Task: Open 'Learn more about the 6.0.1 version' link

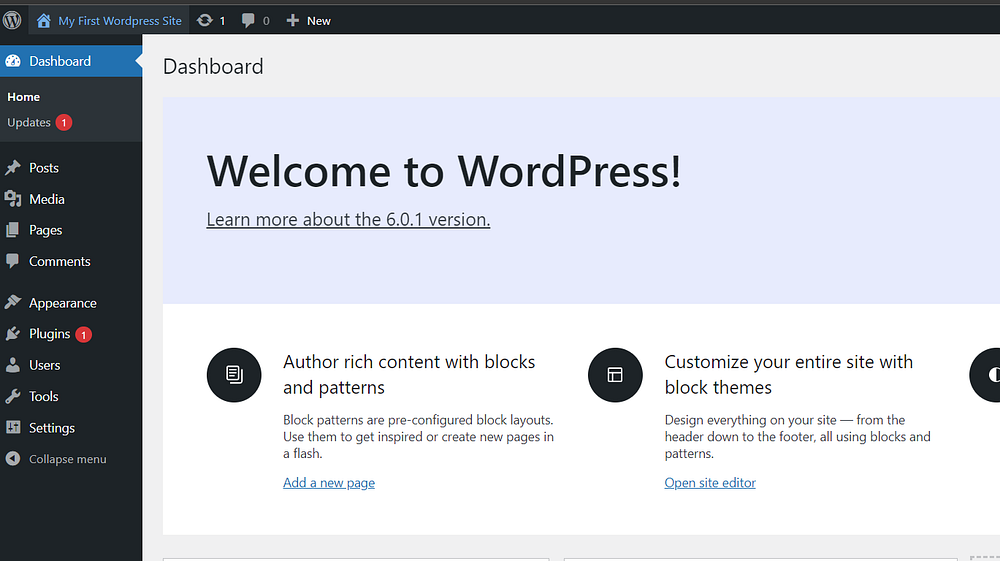Action: (x=348, y=220)
